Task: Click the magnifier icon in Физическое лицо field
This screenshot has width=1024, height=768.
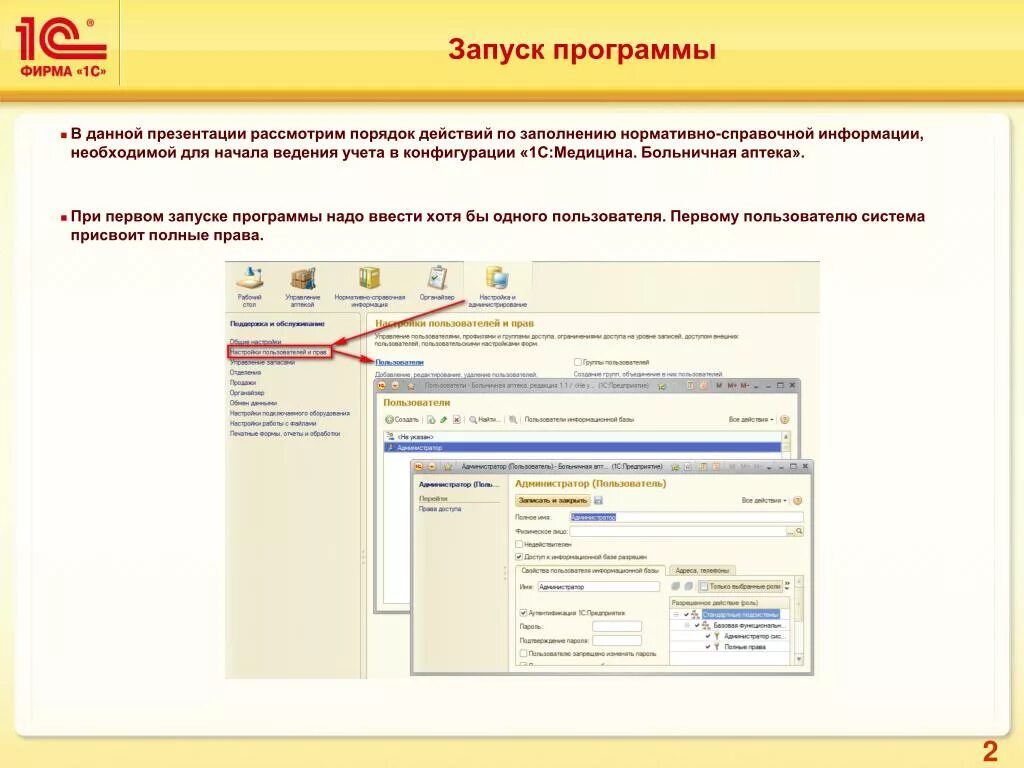Action: pos(799,532)
